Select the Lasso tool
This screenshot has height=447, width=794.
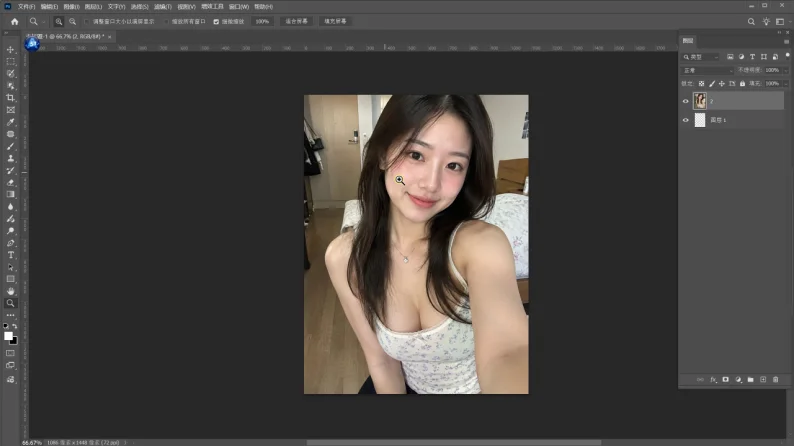(x=11, y=73)
